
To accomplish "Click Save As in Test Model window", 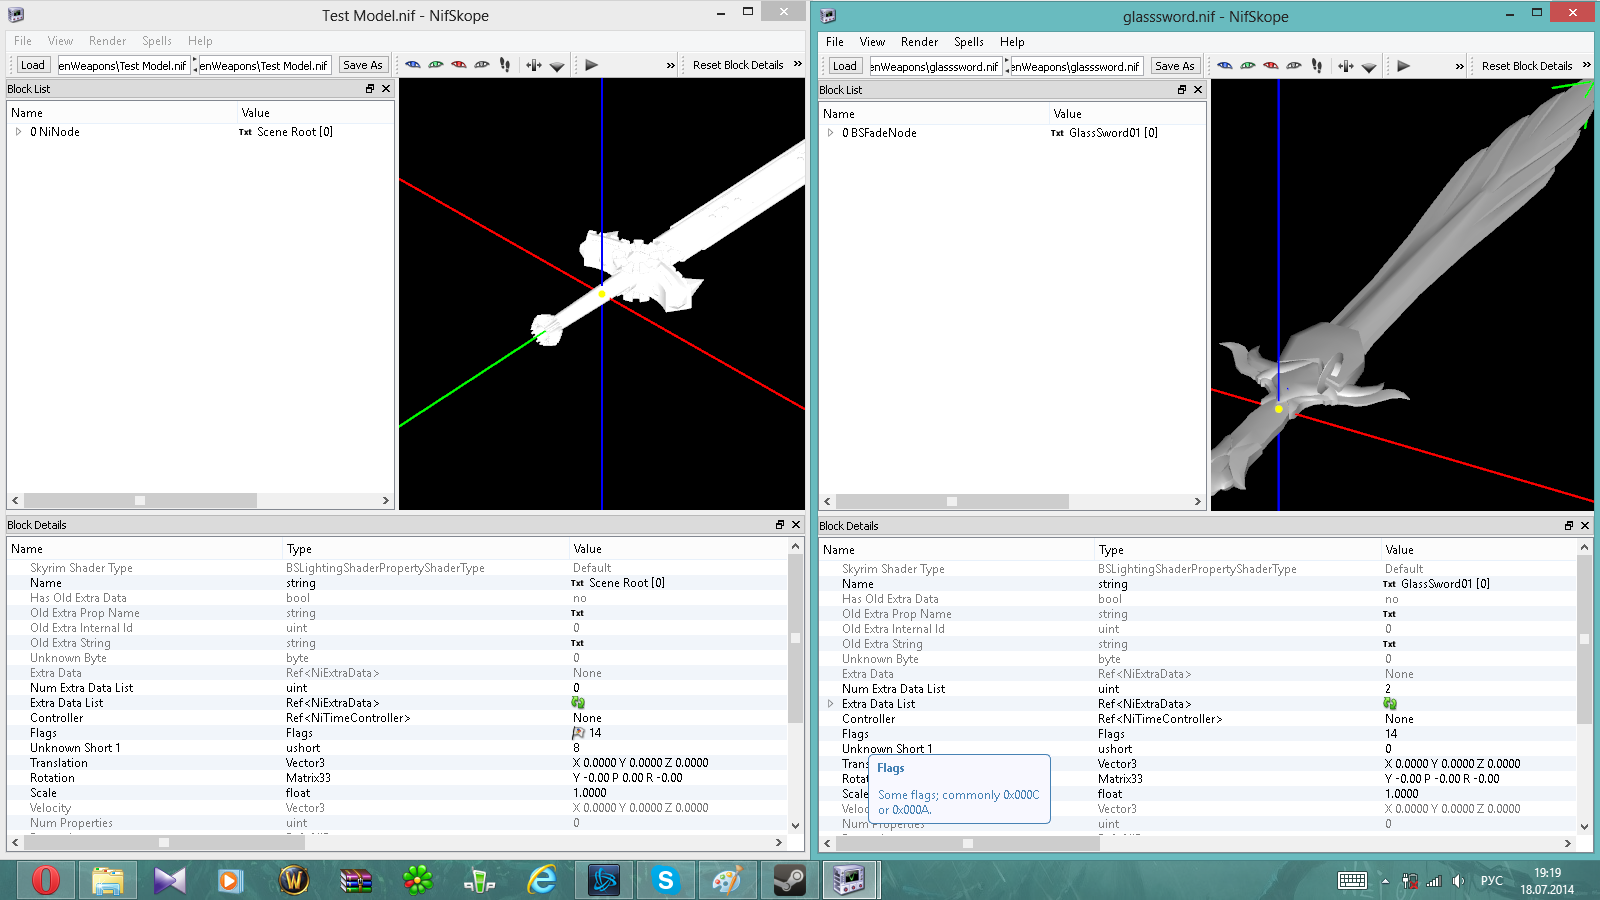I will tap(362, 65).
